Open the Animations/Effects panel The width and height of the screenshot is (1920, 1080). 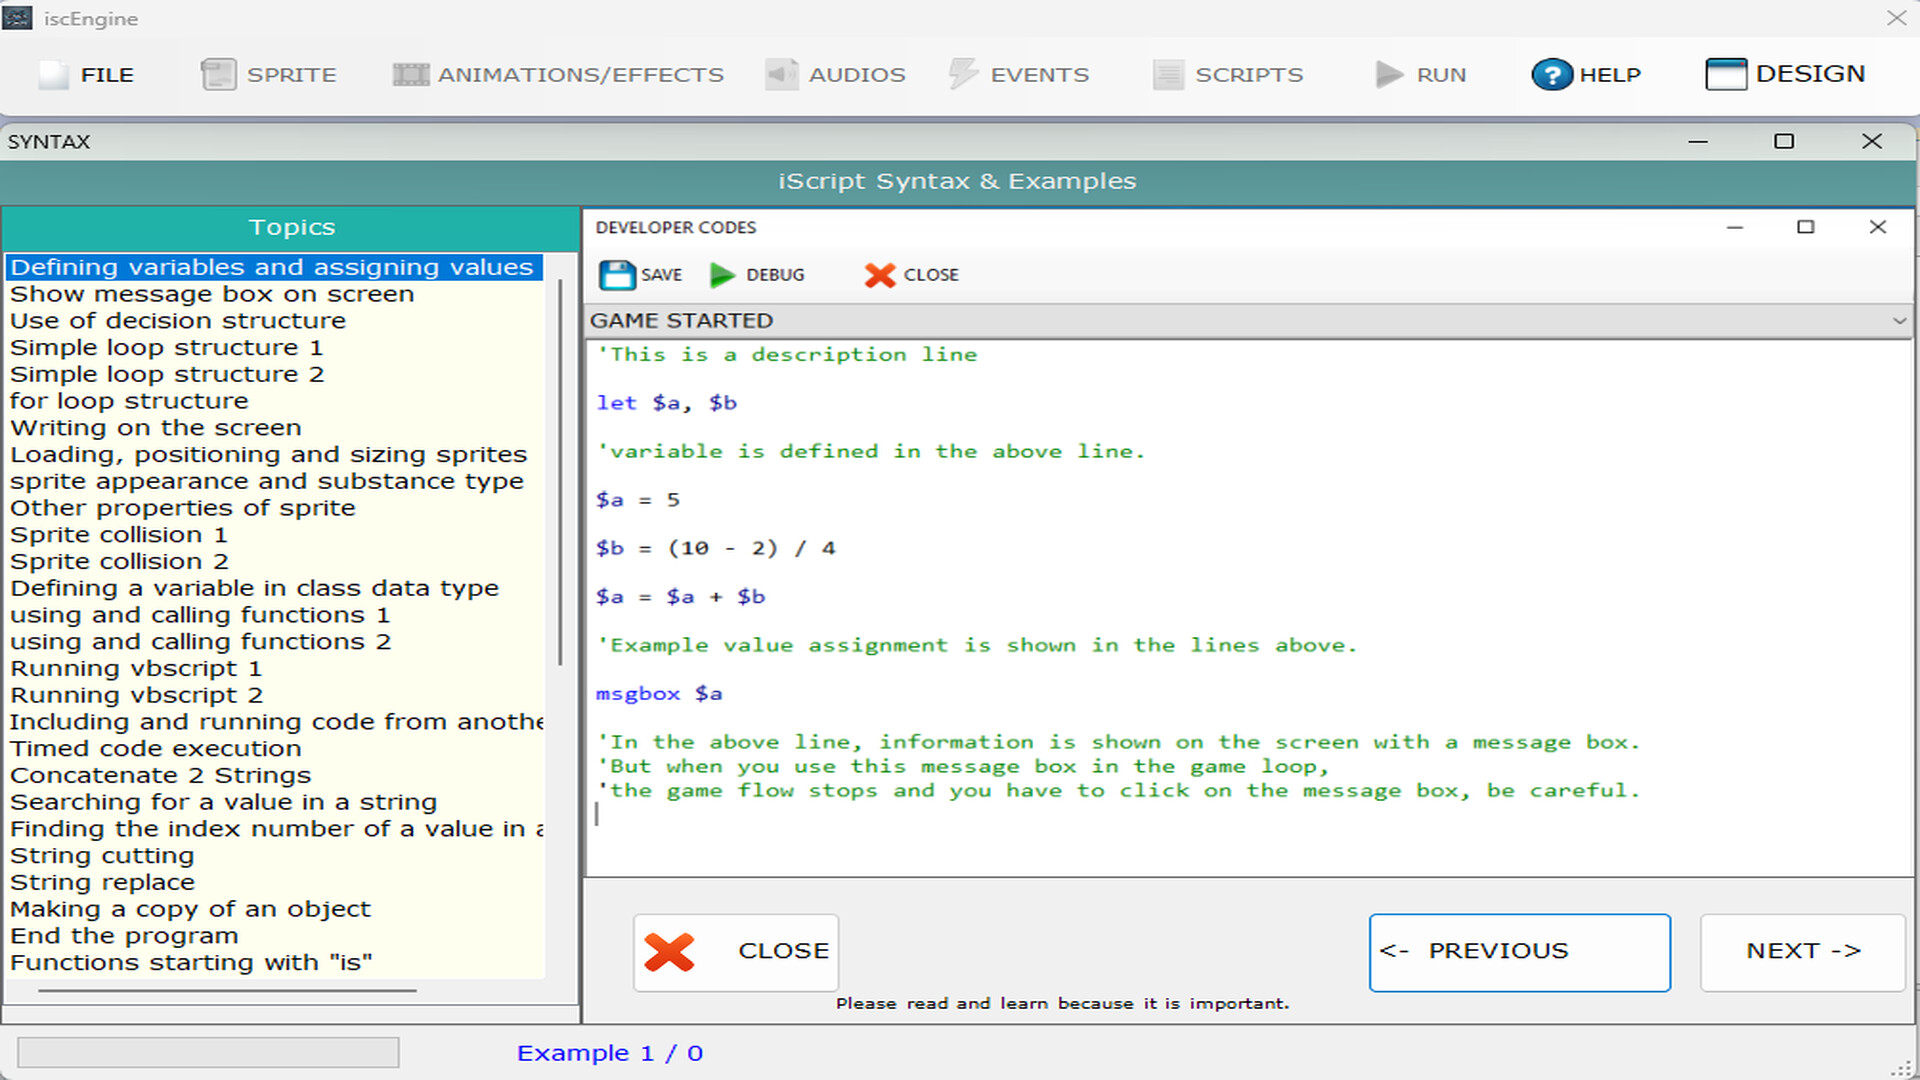pos(557,74)
